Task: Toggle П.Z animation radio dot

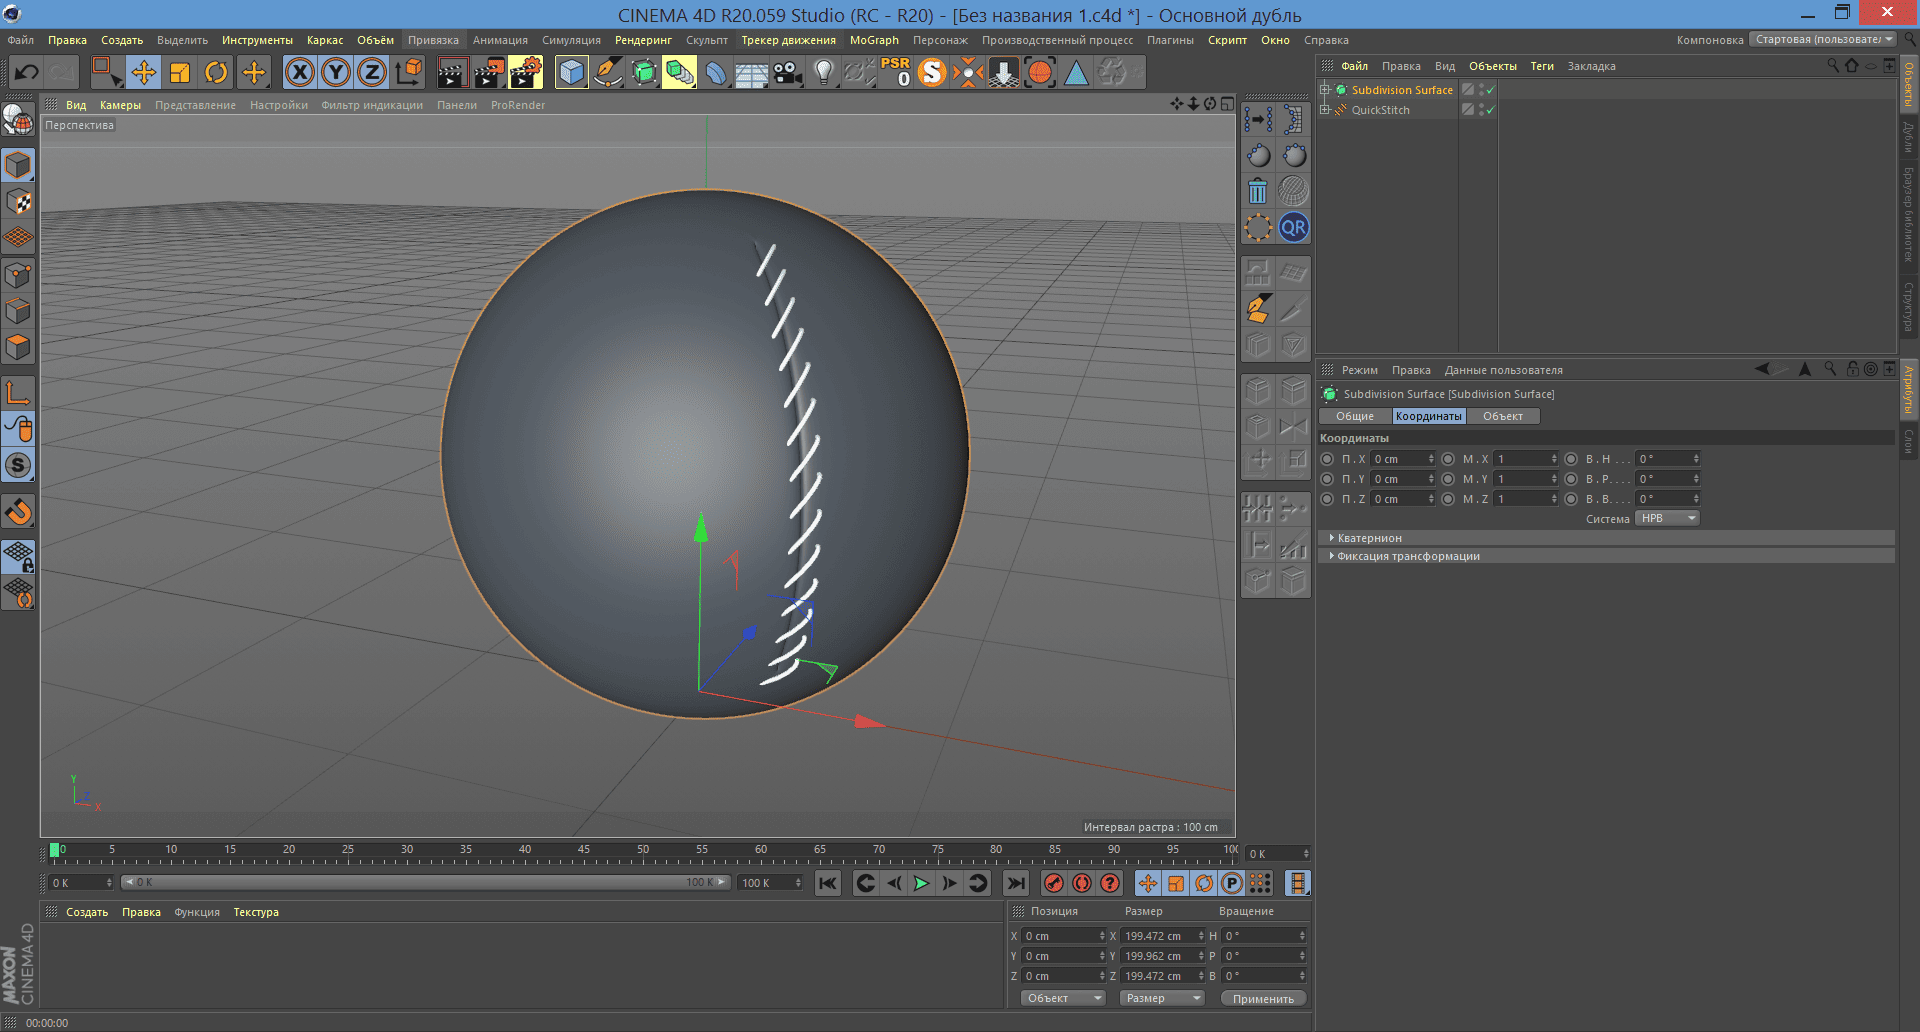Action: (x=1327, y=499)
